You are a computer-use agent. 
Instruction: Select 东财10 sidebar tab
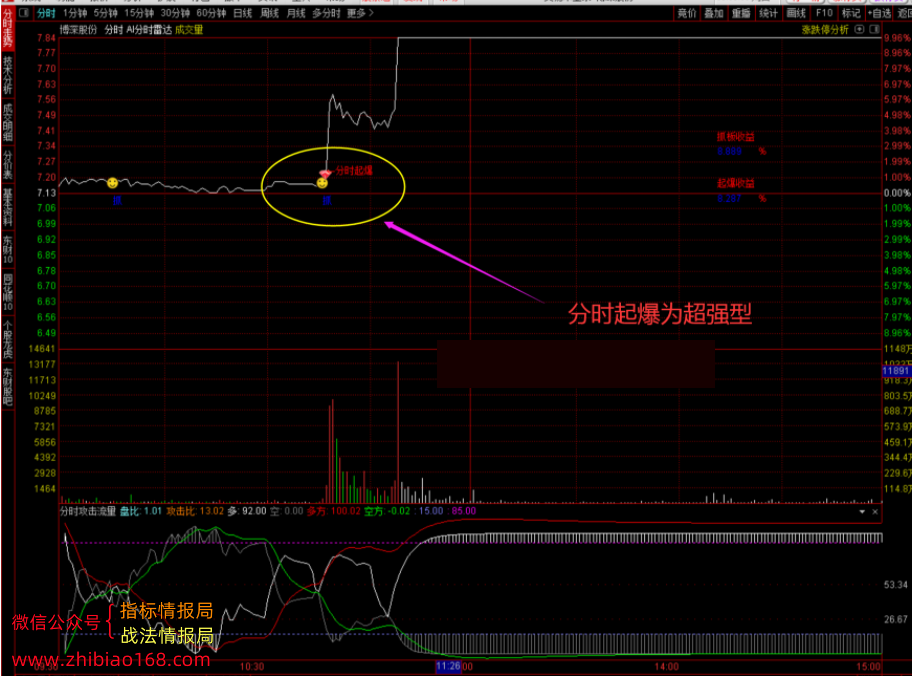(x=8, y=249)
